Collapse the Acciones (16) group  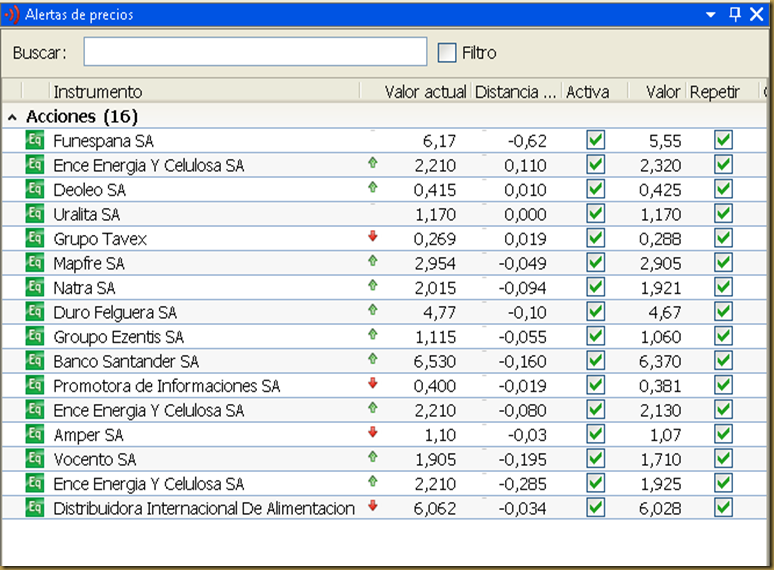(x=12, y=117)
